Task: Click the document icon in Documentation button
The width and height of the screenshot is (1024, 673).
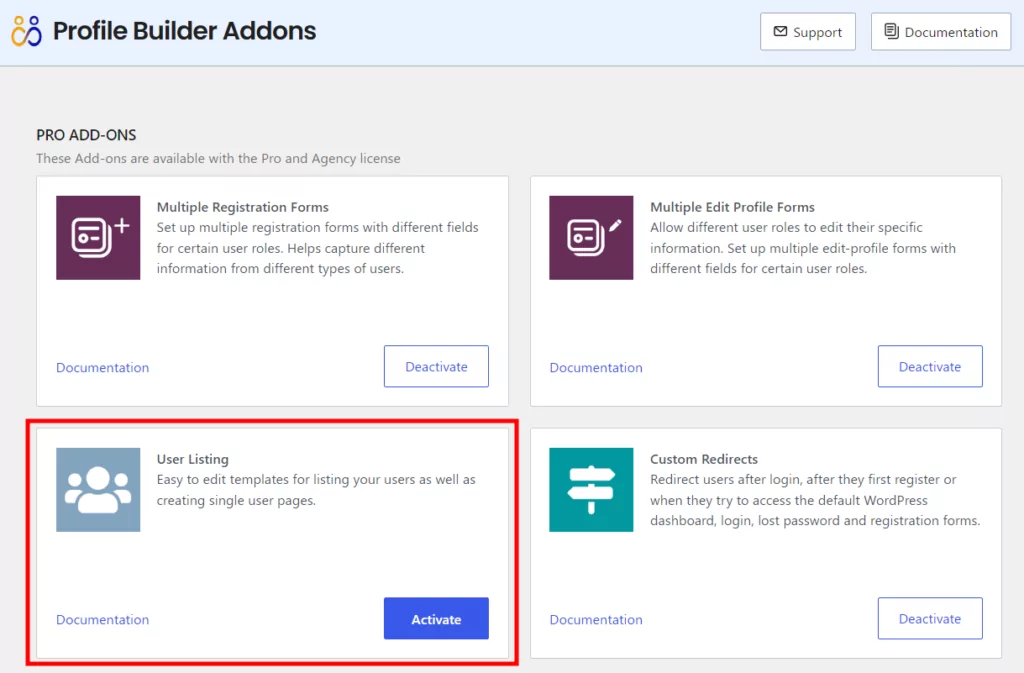Action: tap(891, 31)
